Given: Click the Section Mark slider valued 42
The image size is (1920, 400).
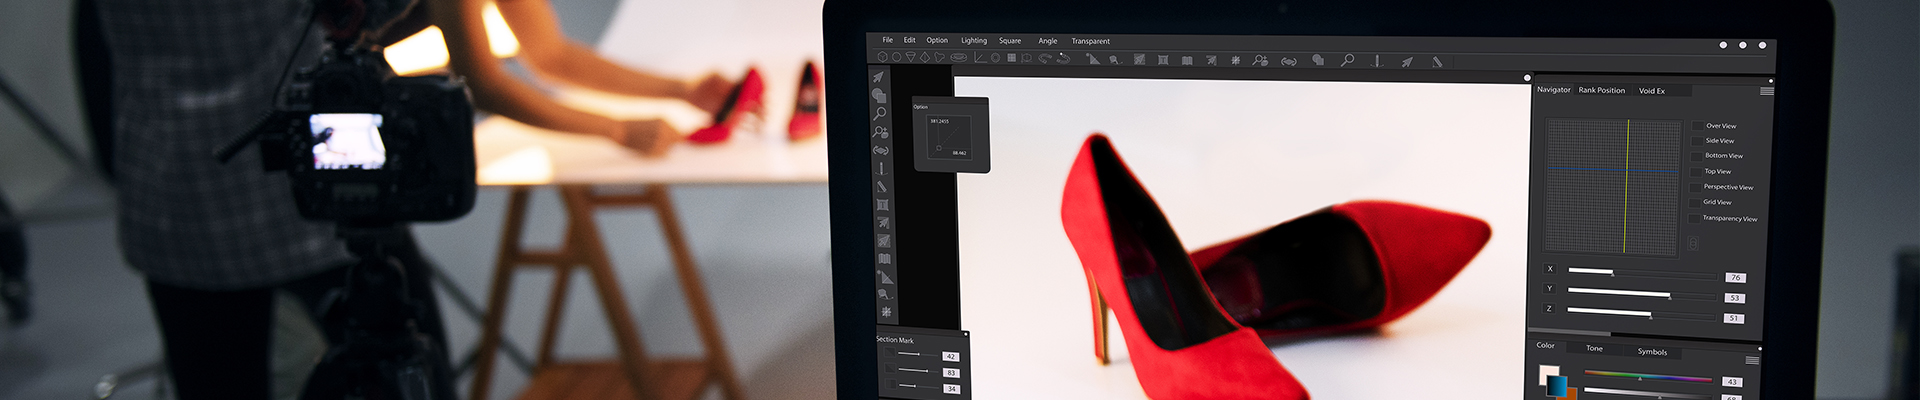Looking at the screenshot, I should tap(918, 354).
